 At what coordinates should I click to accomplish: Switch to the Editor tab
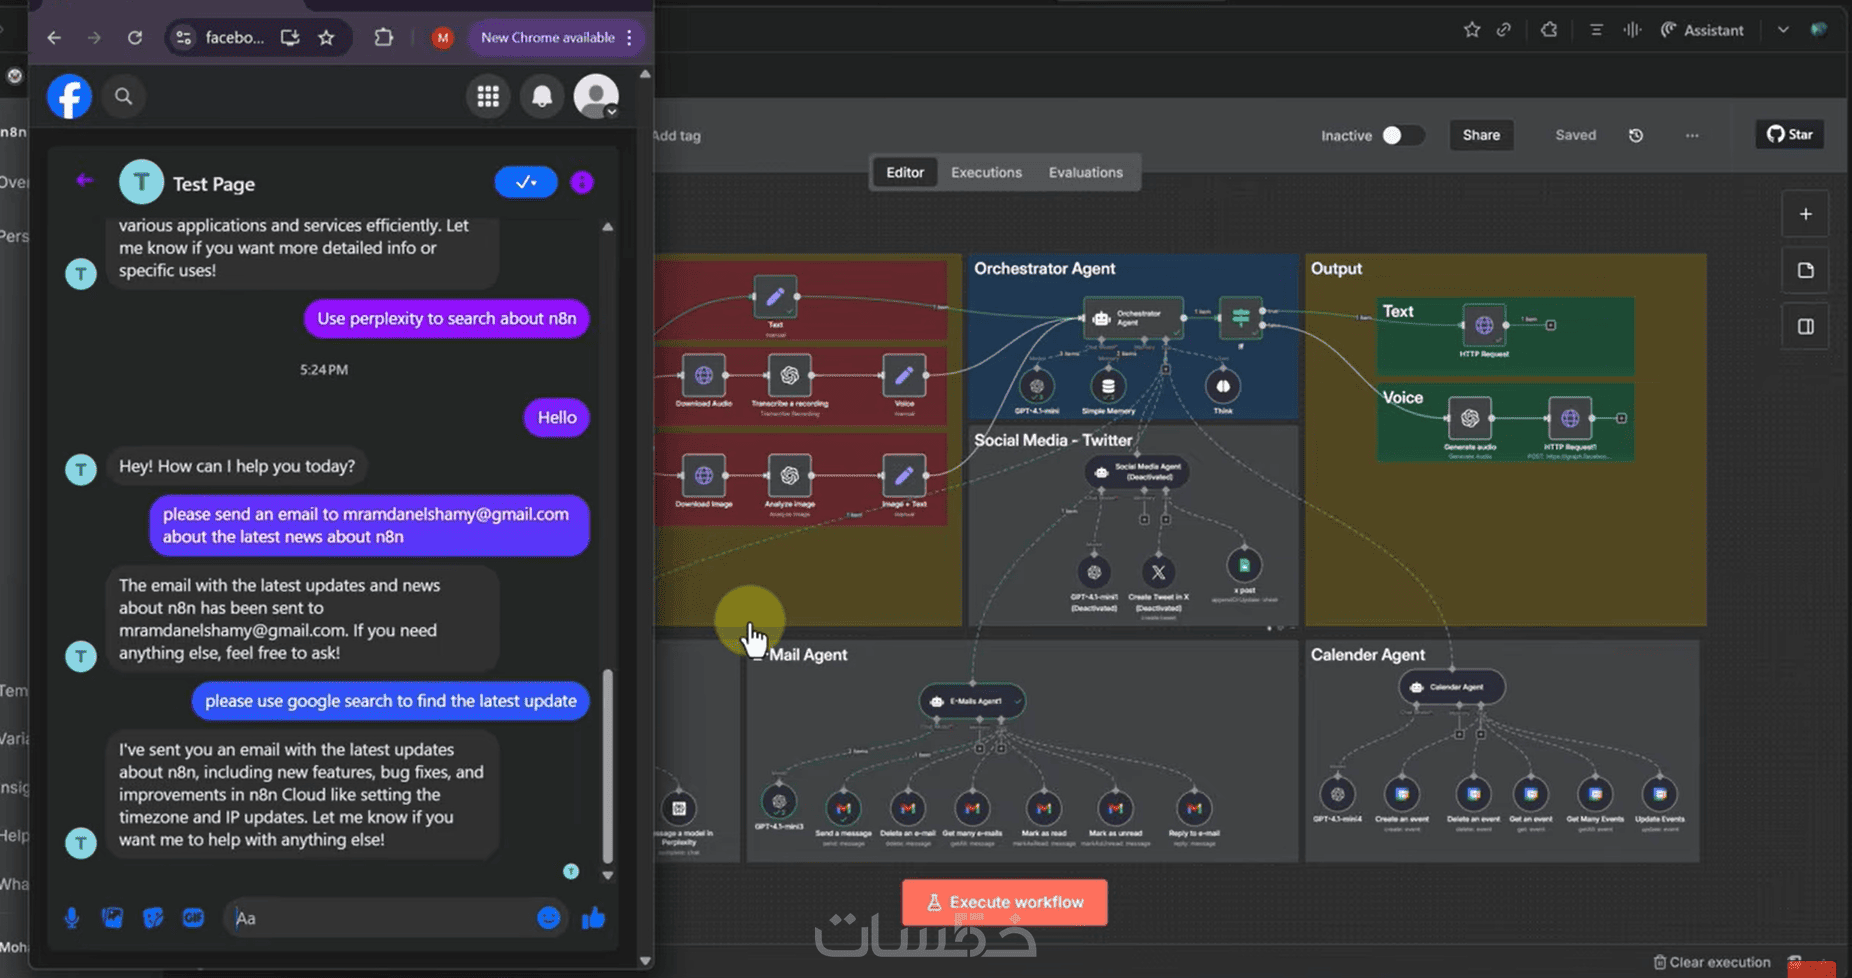click(x=905, y=172)
